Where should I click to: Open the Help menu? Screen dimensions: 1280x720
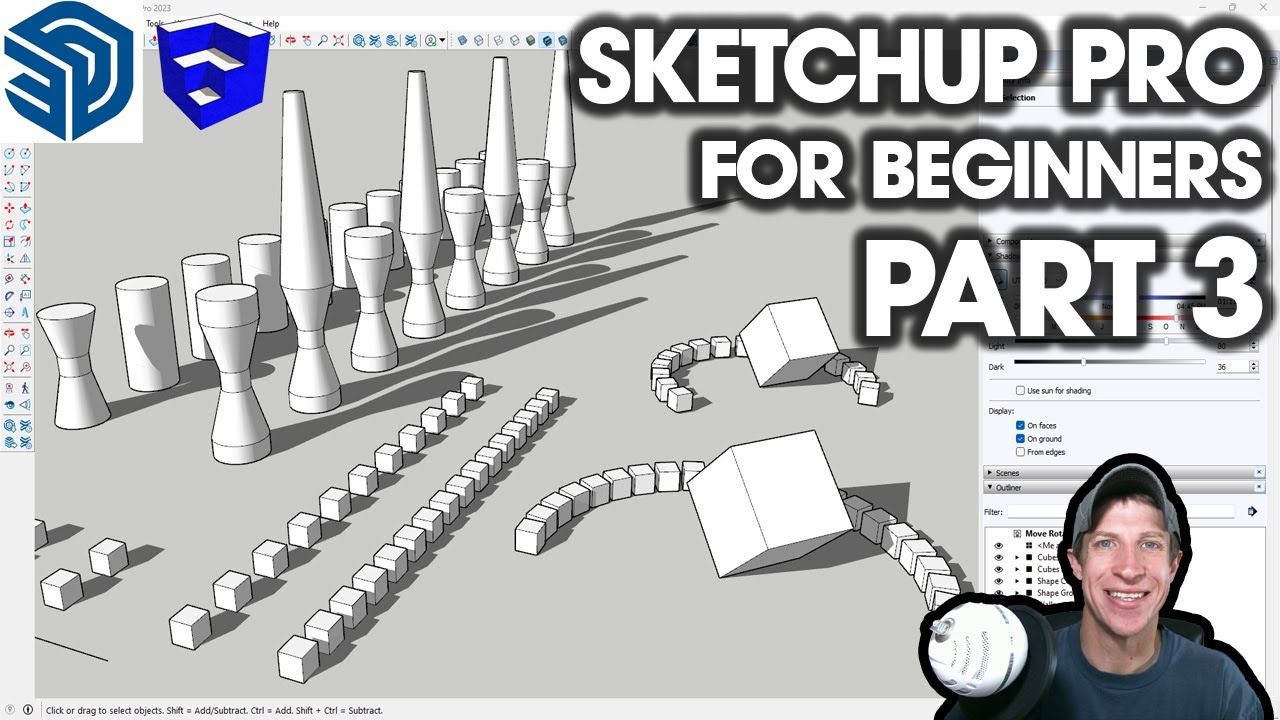click(x=271, y=23)
